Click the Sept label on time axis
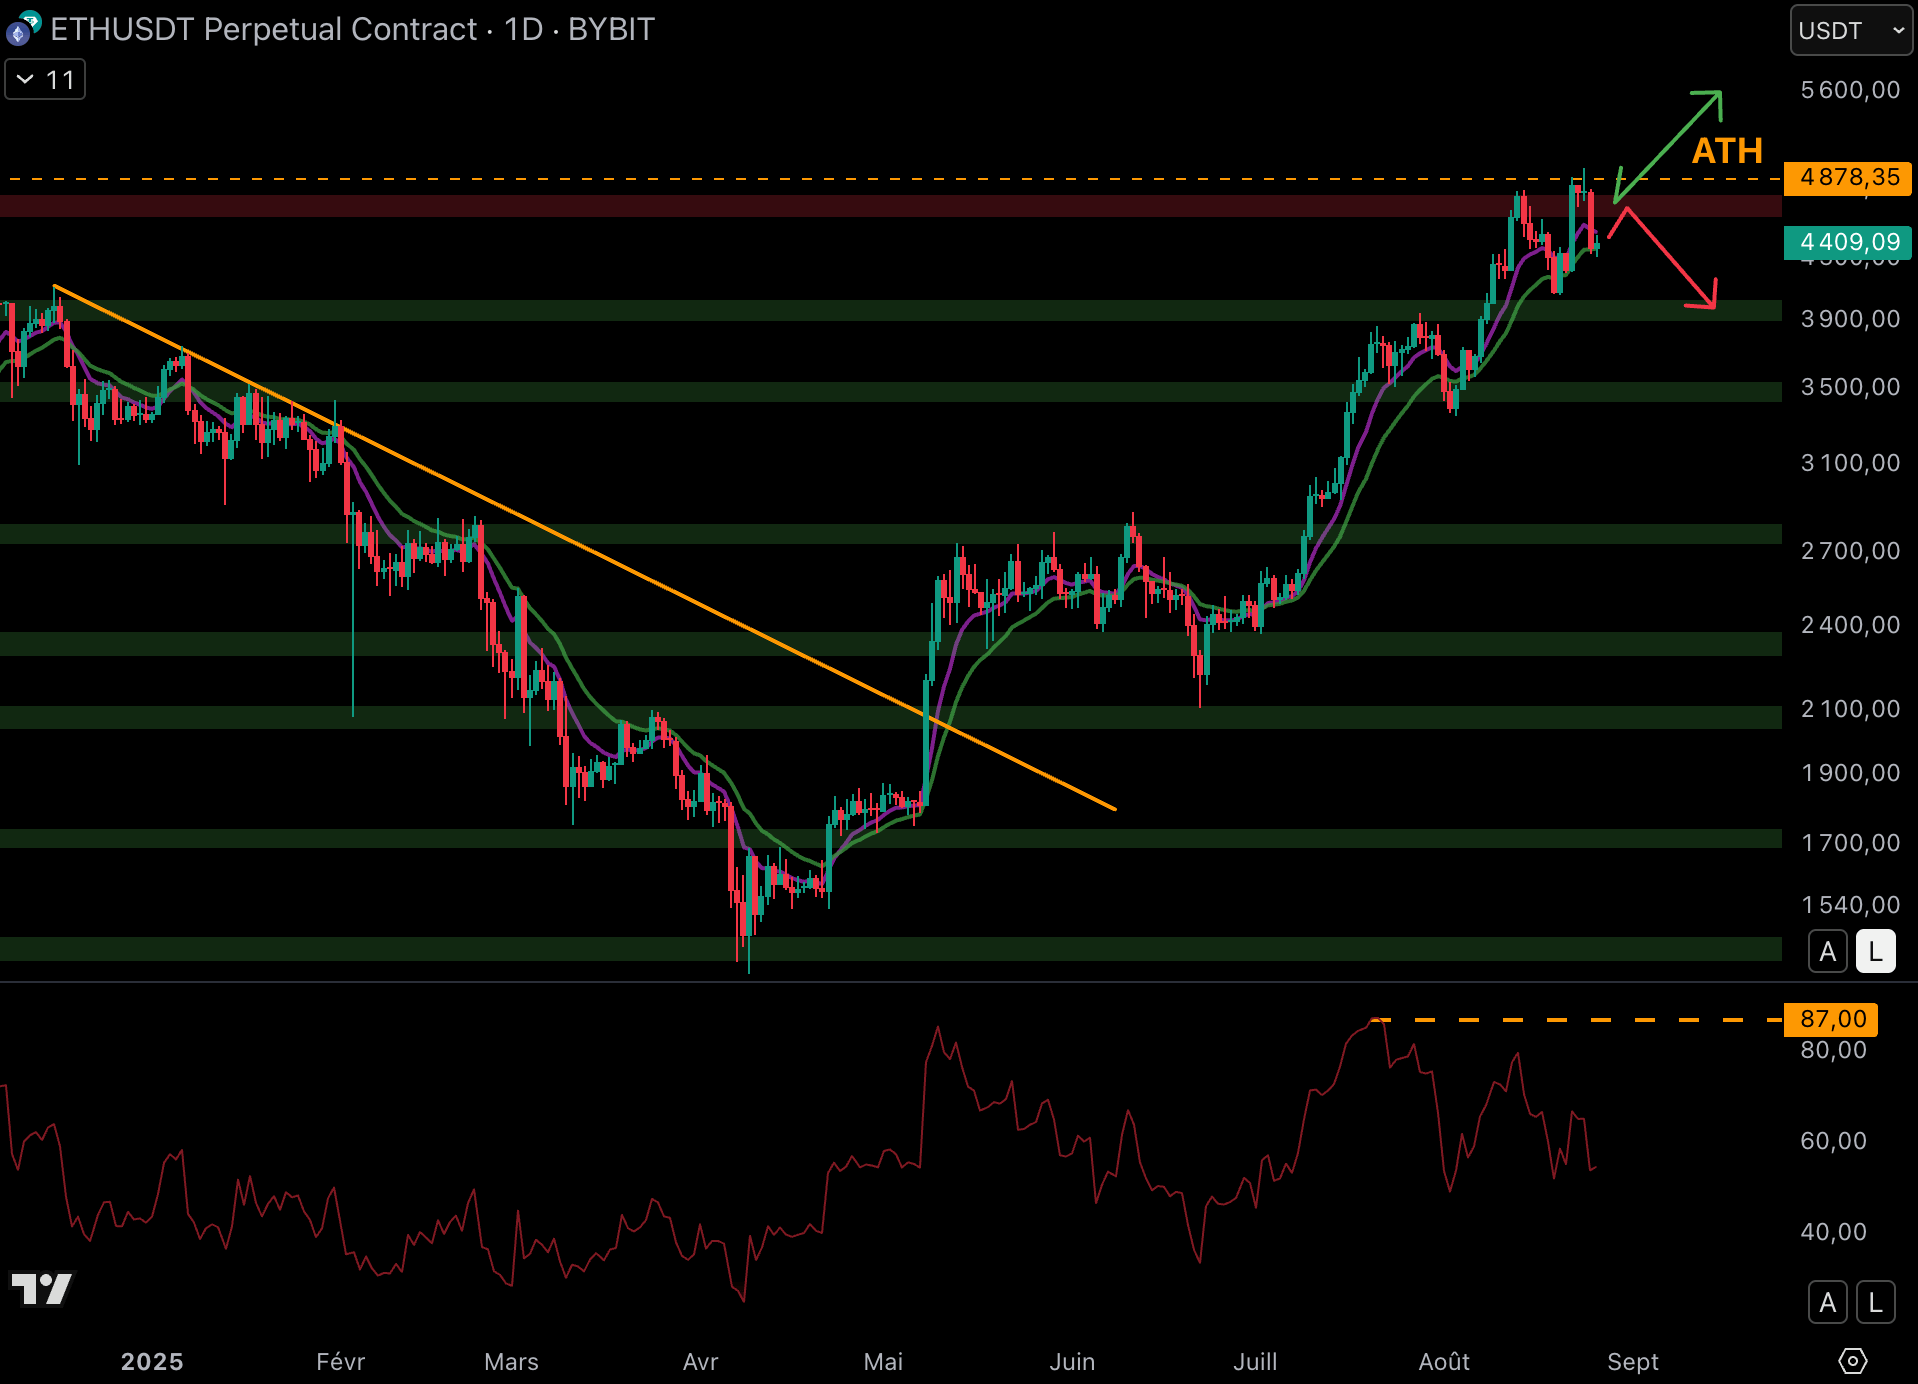Image resolution: width=1918 pixels, height=1384 pixels. coord(1632,1361)
